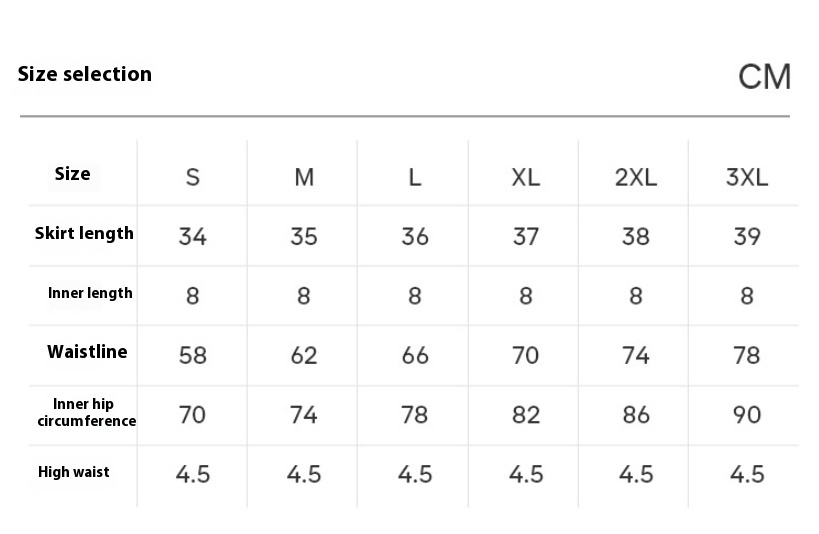This screenshot has height=534, width=819.
Task: Click the 'High waist' row label
Action: [74, 472]
